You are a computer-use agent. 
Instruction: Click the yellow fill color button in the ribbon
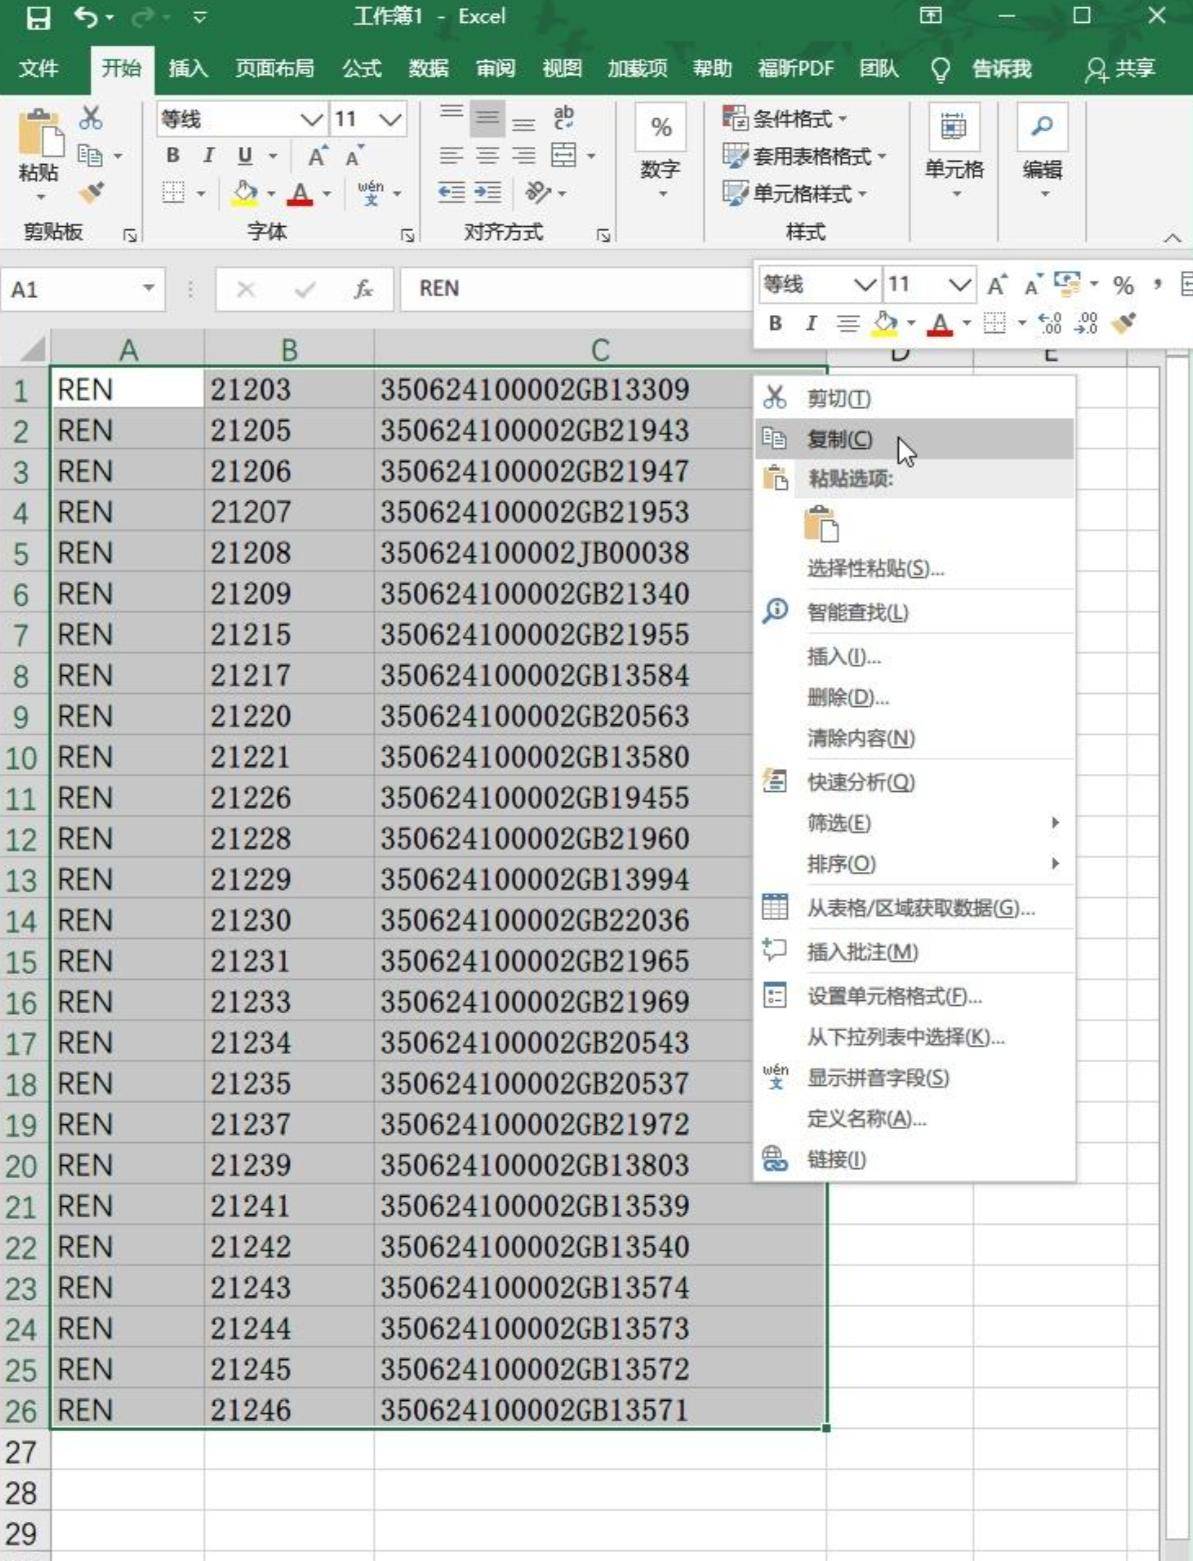[x=245, y=192]
